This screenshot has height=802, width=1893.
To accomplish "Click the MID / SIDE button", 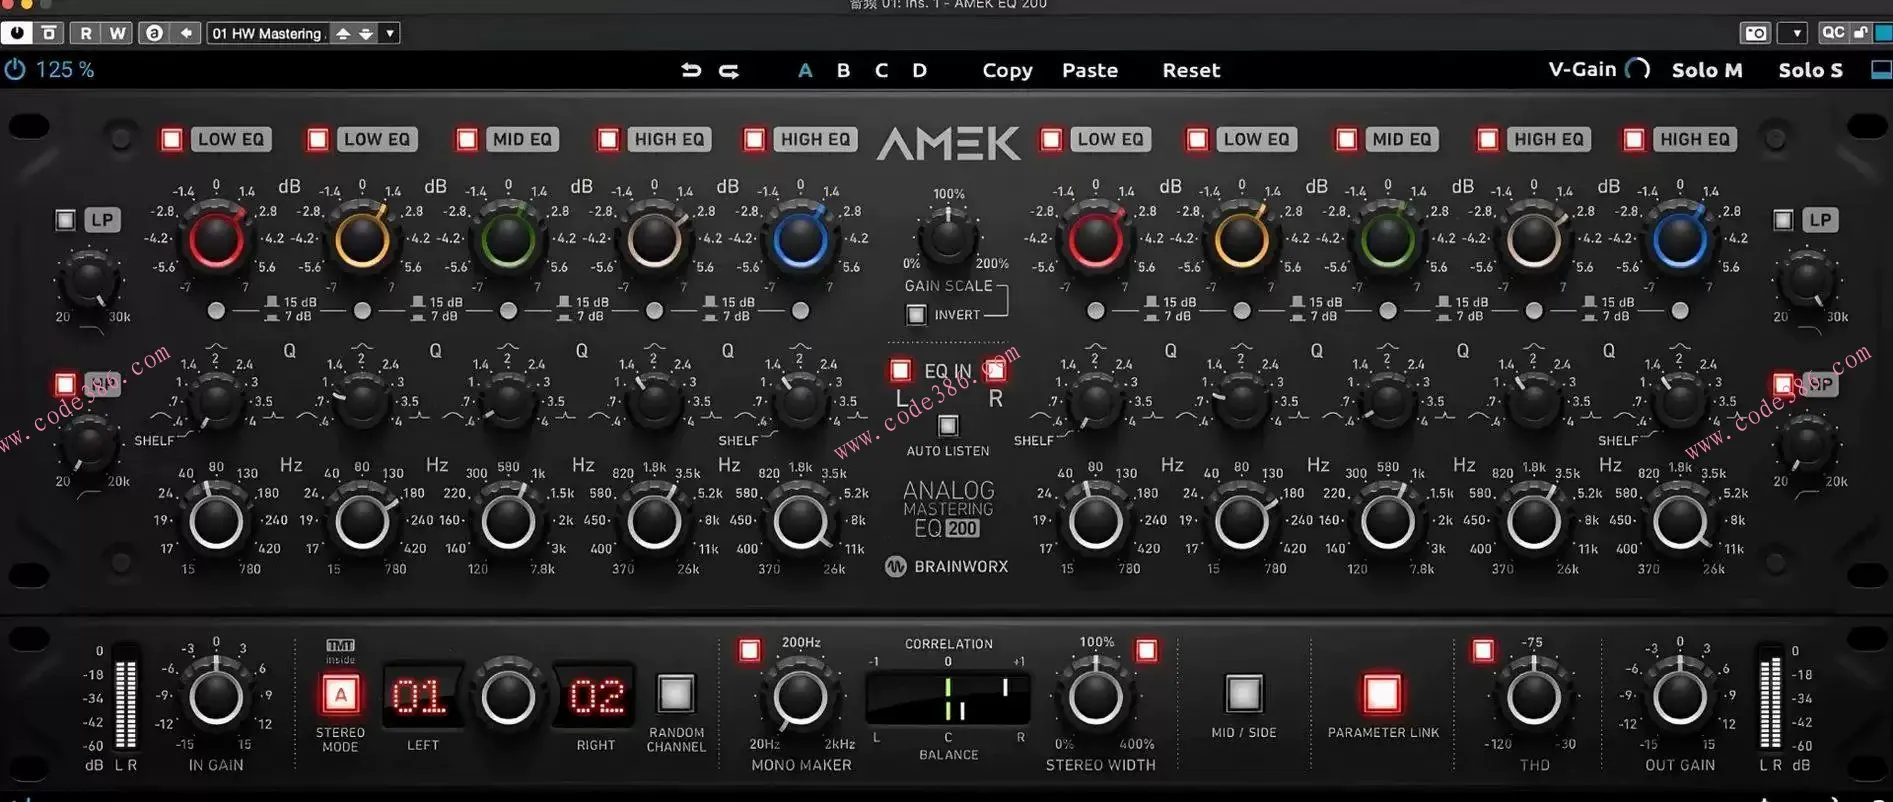I will pyautogui.click(x=1244, y=693).
